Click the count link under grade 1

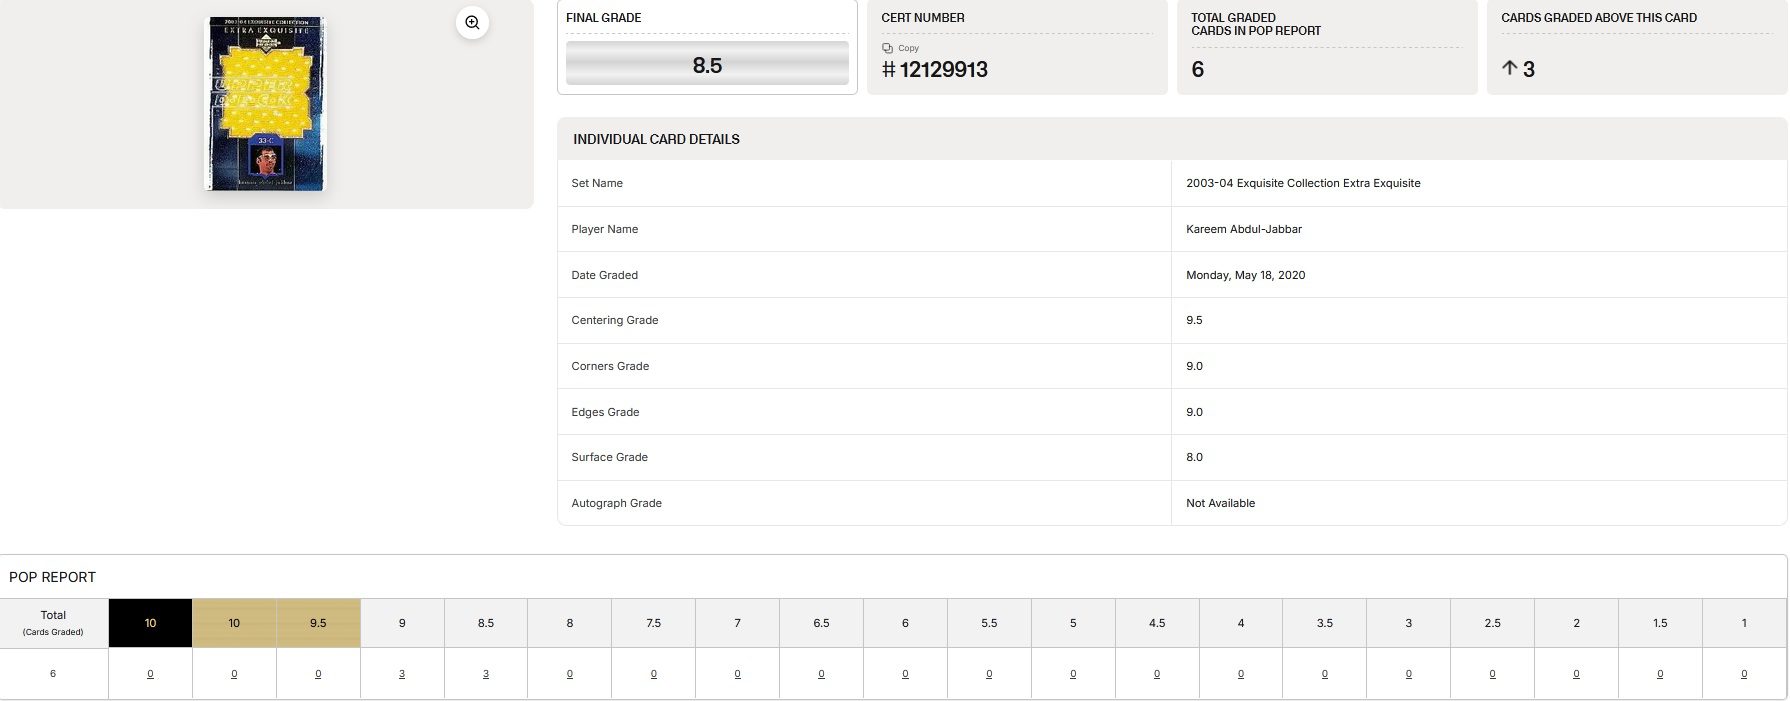click(x=1744, y=674)
